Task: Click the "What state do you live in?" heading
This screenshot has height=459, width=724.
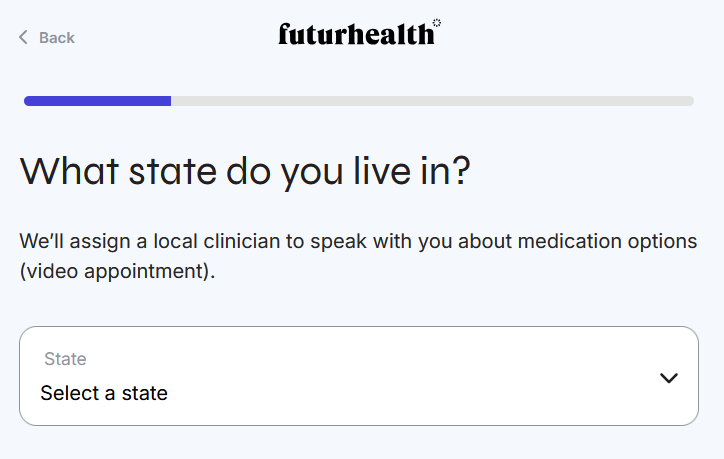Action: 245,171
